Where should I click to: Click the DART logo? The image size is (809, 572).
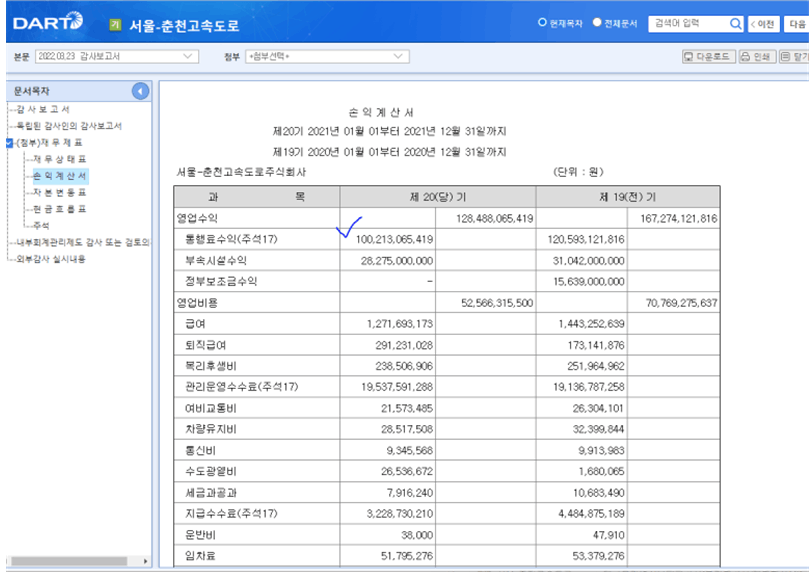click(x=47, y=22)
